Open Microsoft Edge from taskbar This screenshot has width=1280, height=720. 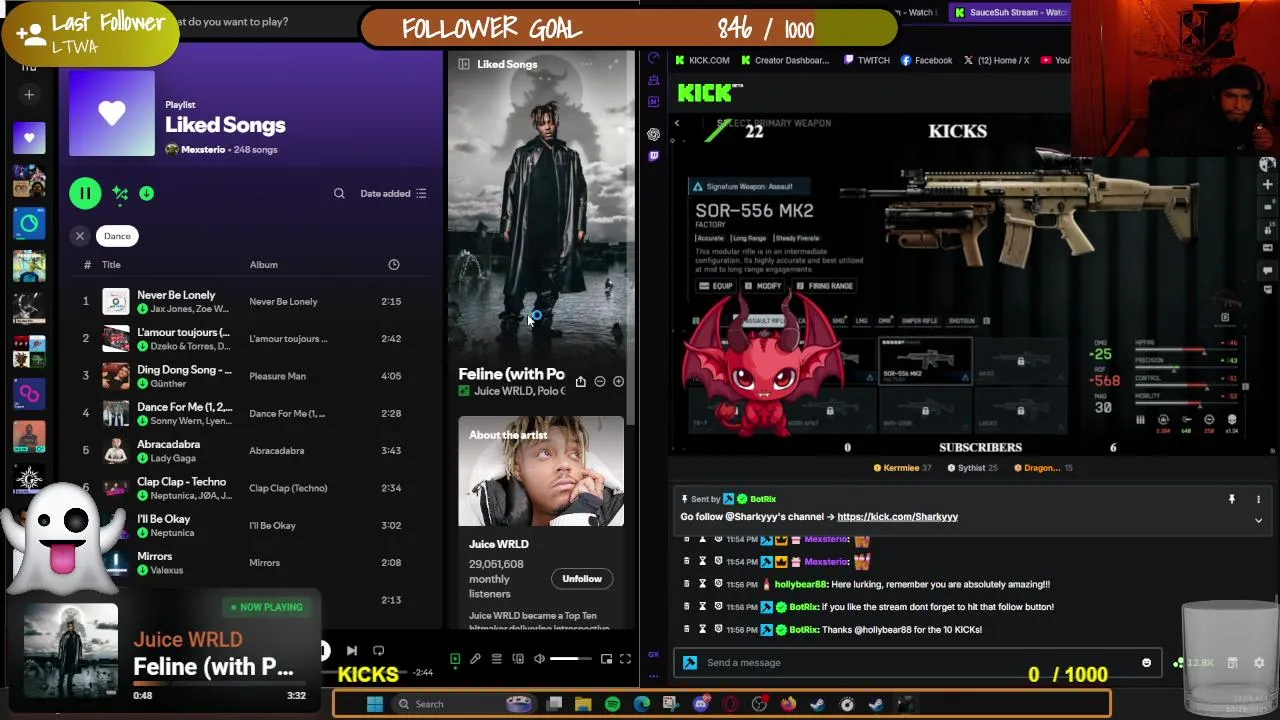pyautogui.click(x=641, y=704)
